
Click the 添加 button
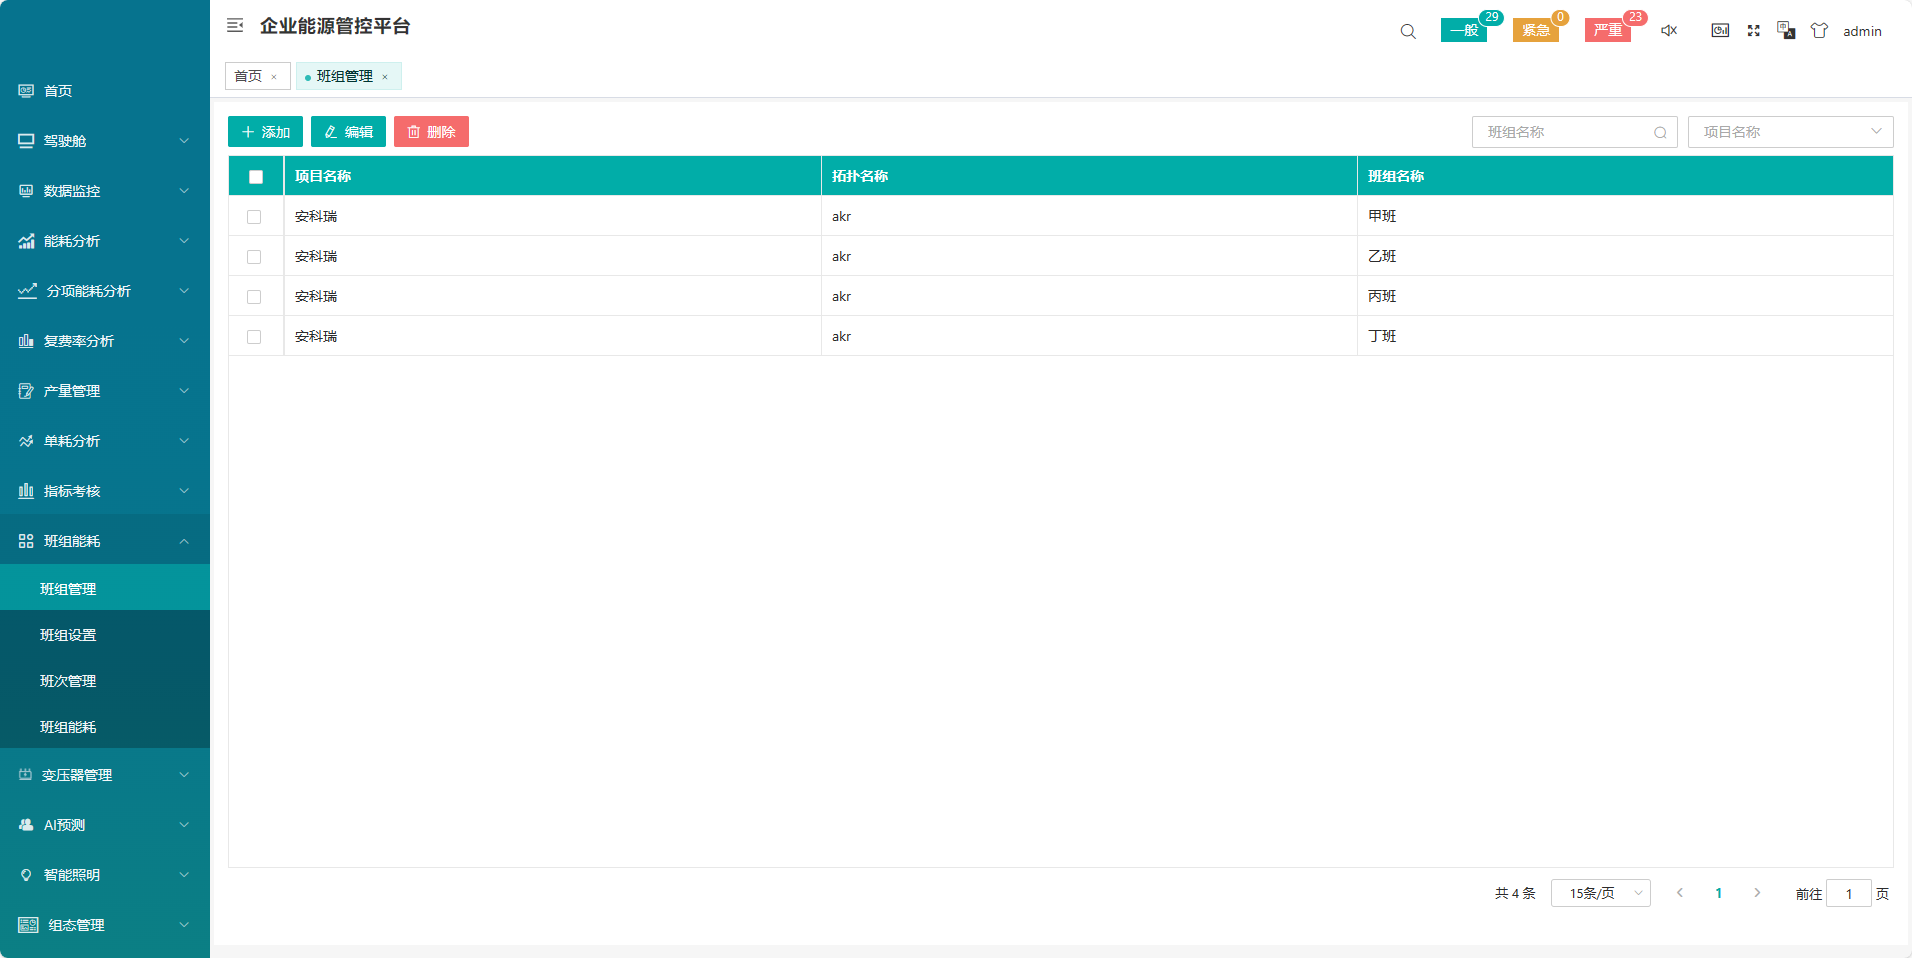(x=265, y=132)
